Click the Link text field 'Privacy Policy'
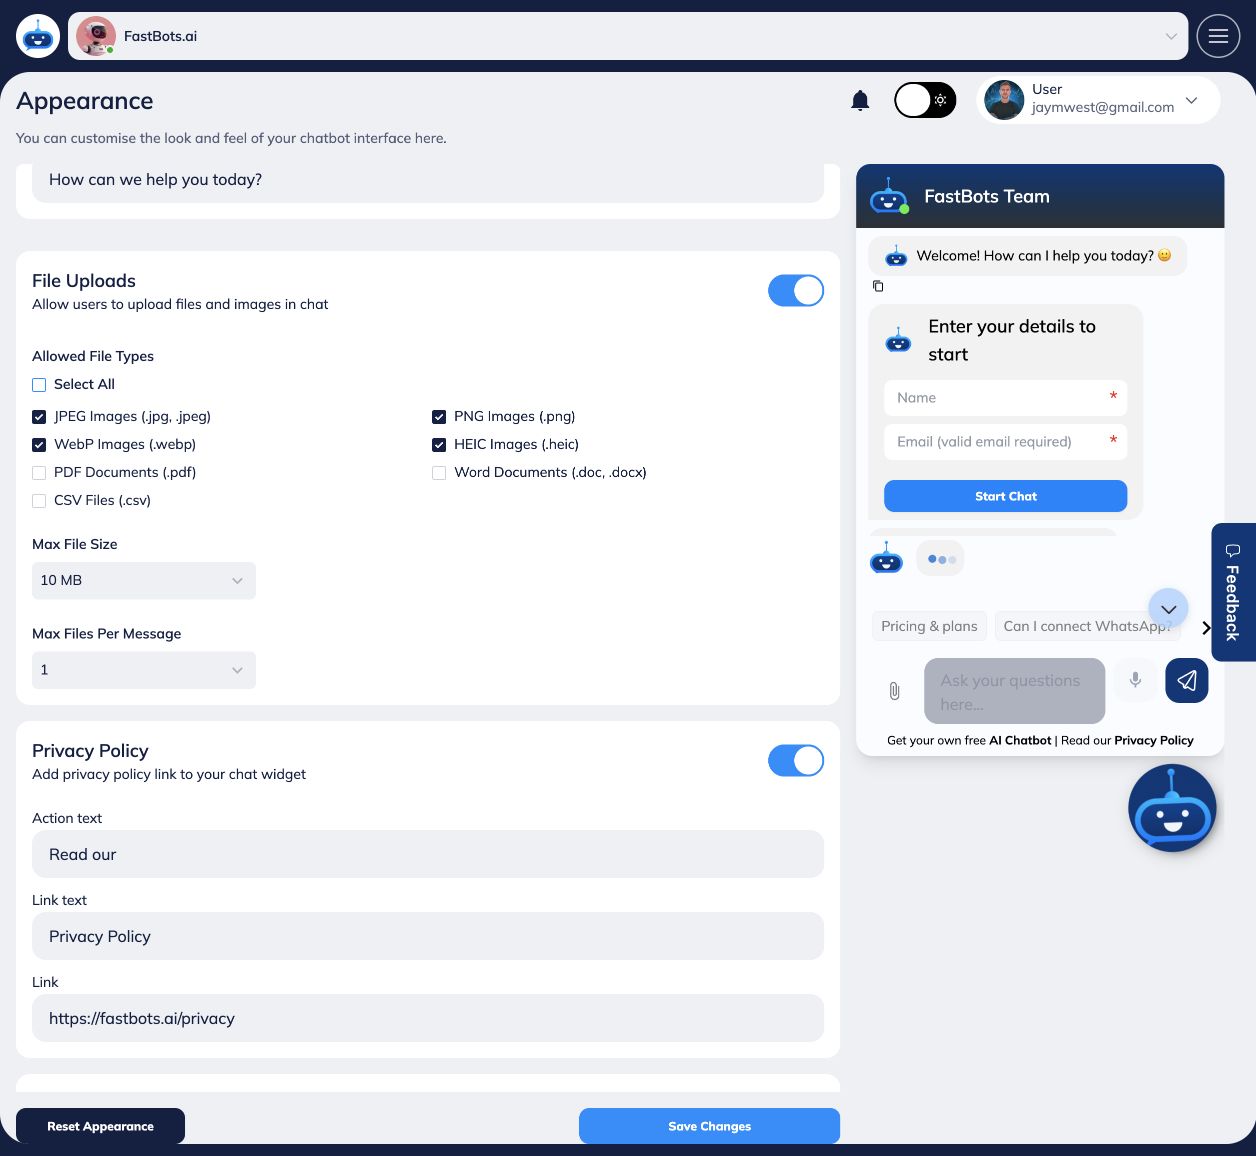Viewport: 1256px width, 1156px height. click(x=428, y=936)
